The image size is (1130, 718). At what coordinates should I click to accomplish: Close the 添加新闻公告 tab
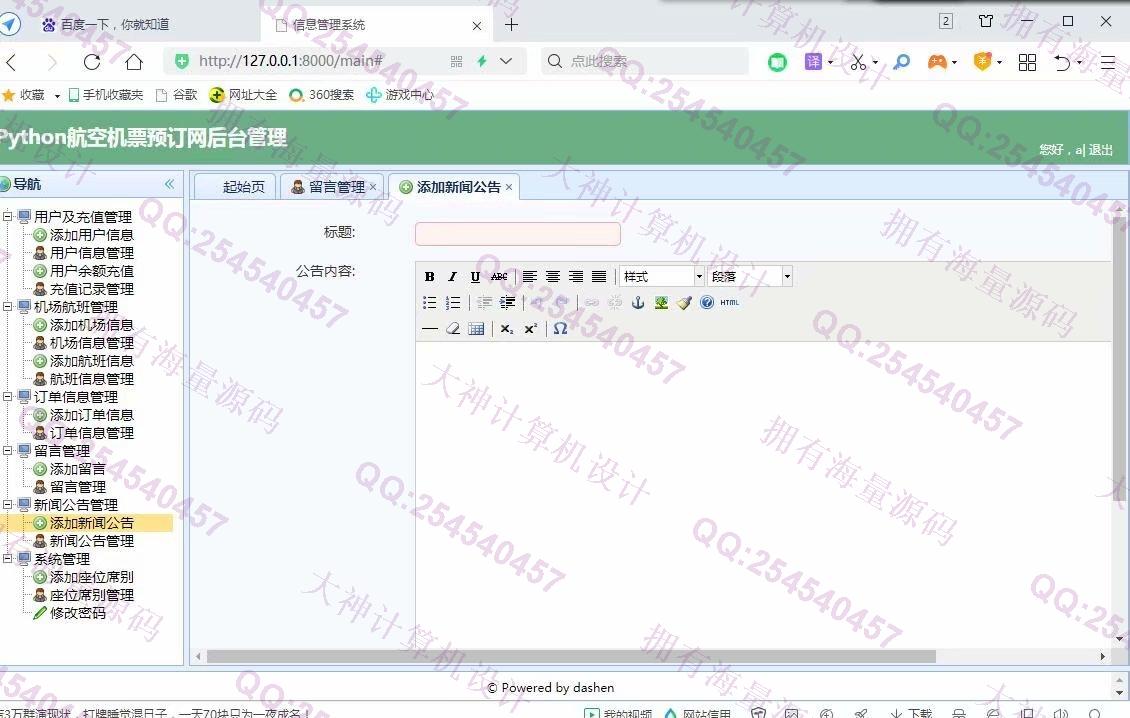coord(509,187)
